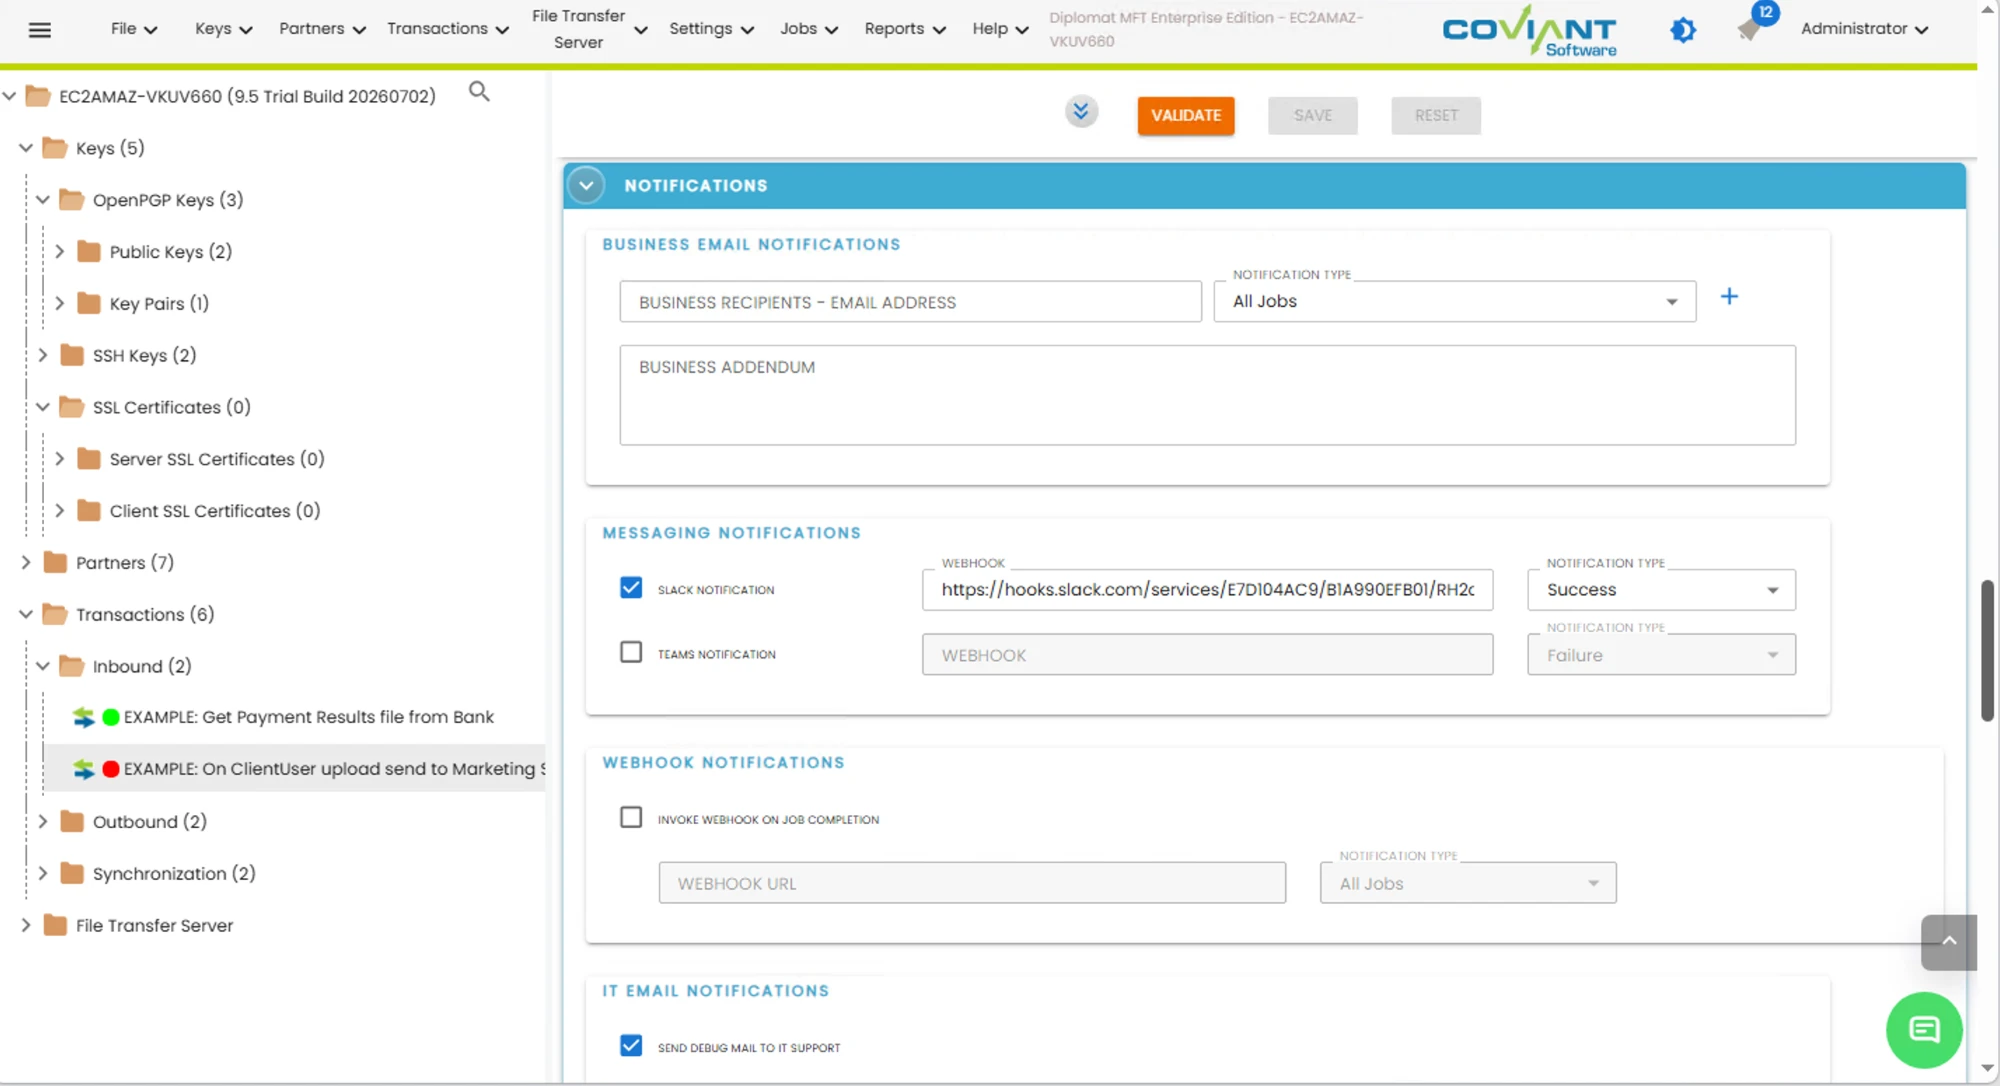The image size is (2000, 1086).
Task: Open the hamburger navigation menu
Action: click(40, 30)
